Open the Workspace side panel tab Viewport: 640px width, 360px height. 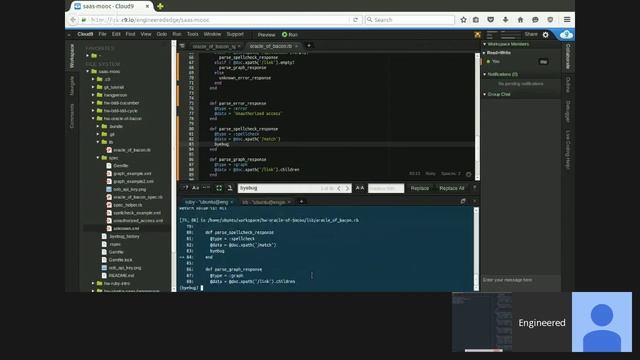pyautogui.click(x=72, y=56)
